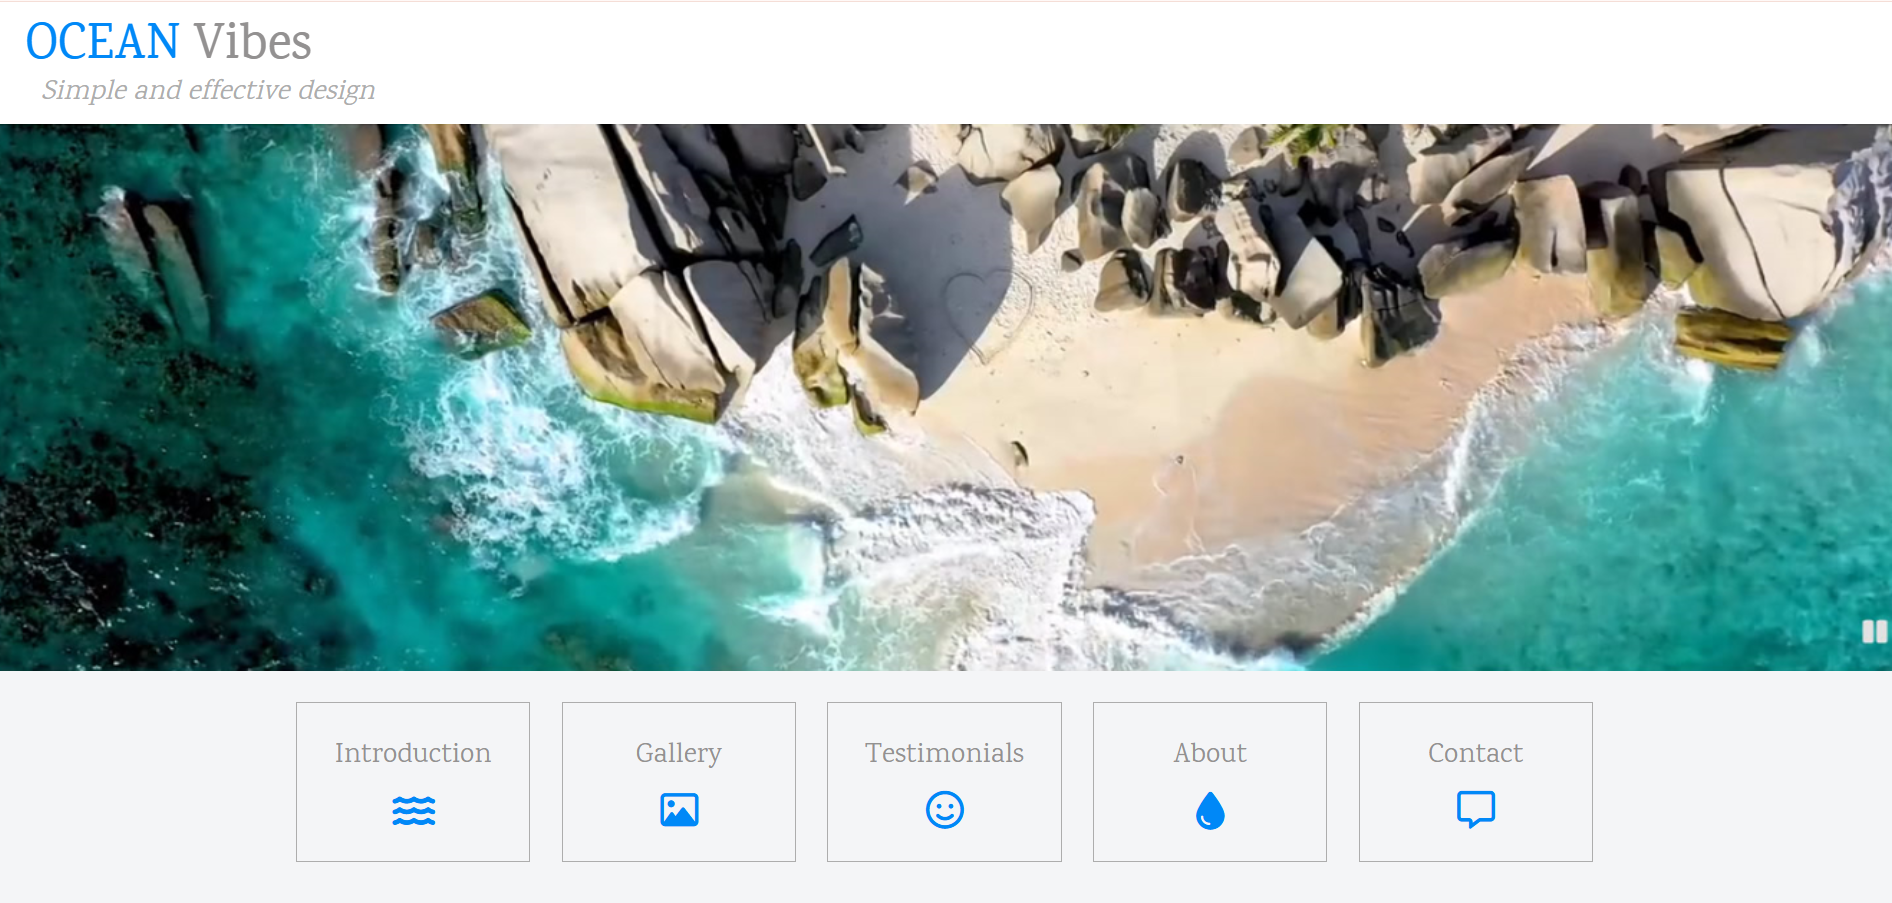
Task: Open the About label
Action: click(1210, 753)
